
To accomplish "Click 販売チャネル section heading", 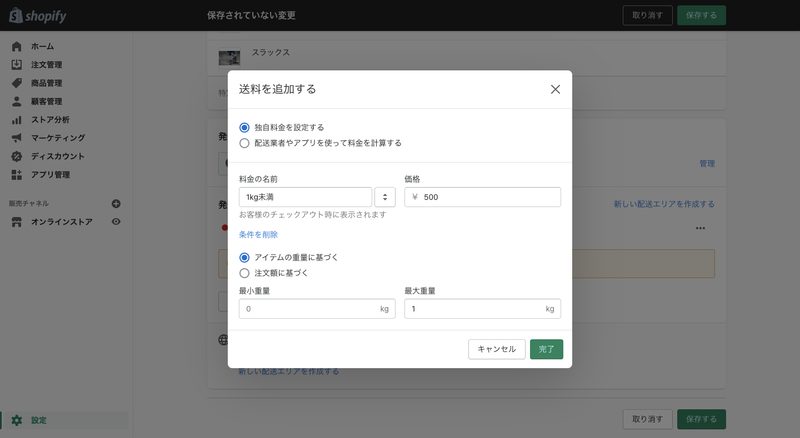I will [29, 204].
